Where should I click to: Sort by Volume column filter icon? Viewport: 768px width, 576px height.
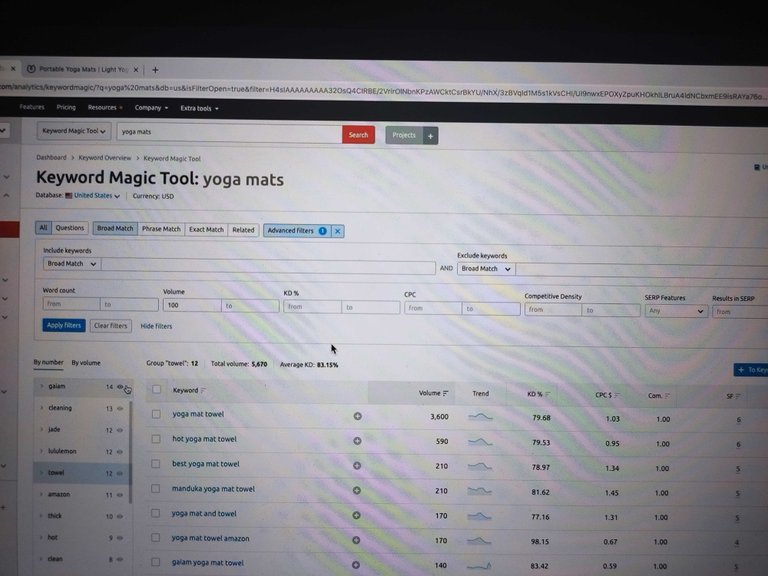pos(446,393)
